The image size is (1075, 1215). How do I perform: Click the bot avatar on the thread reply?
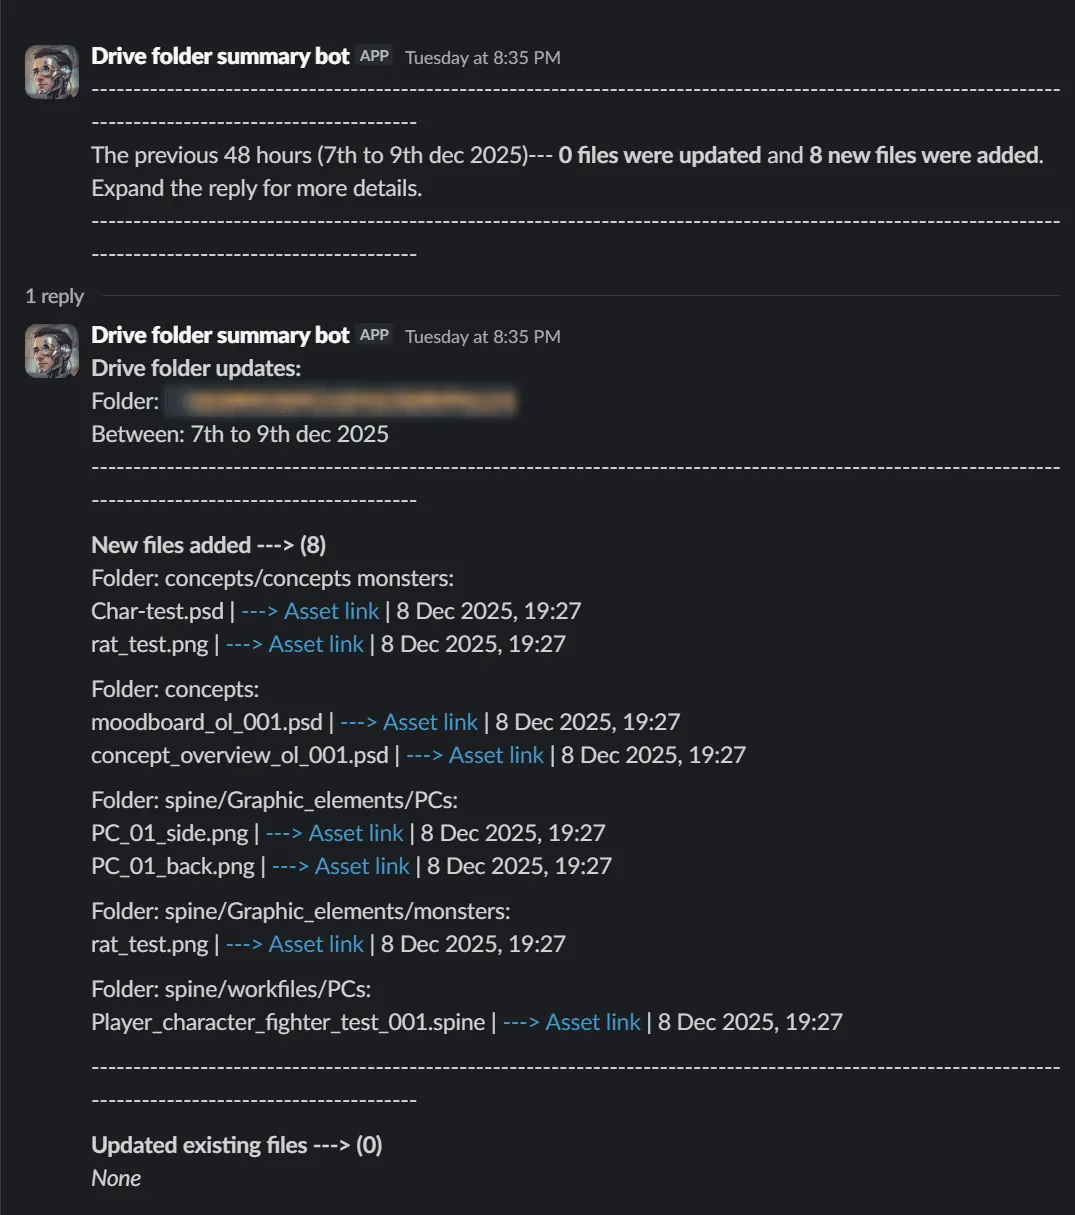[x=52, y=351]
